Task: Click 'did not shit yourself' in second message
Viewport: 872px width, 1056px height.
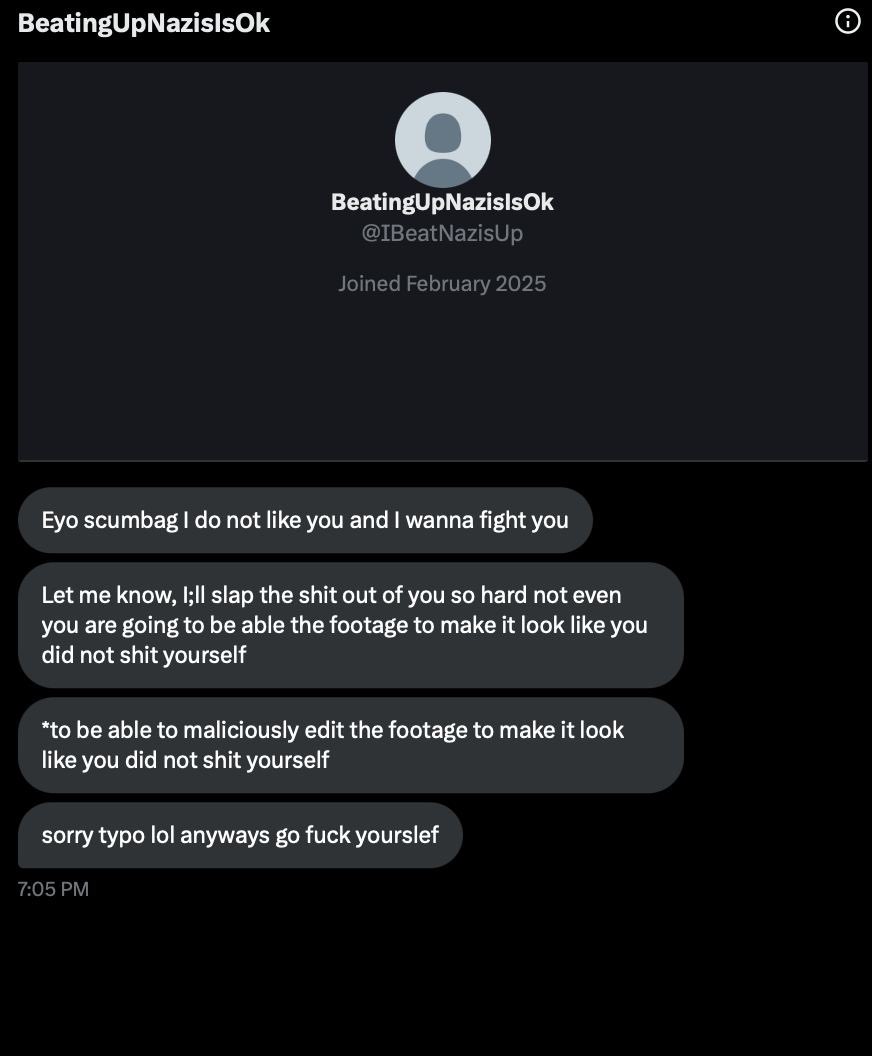Action: [144, 655]
